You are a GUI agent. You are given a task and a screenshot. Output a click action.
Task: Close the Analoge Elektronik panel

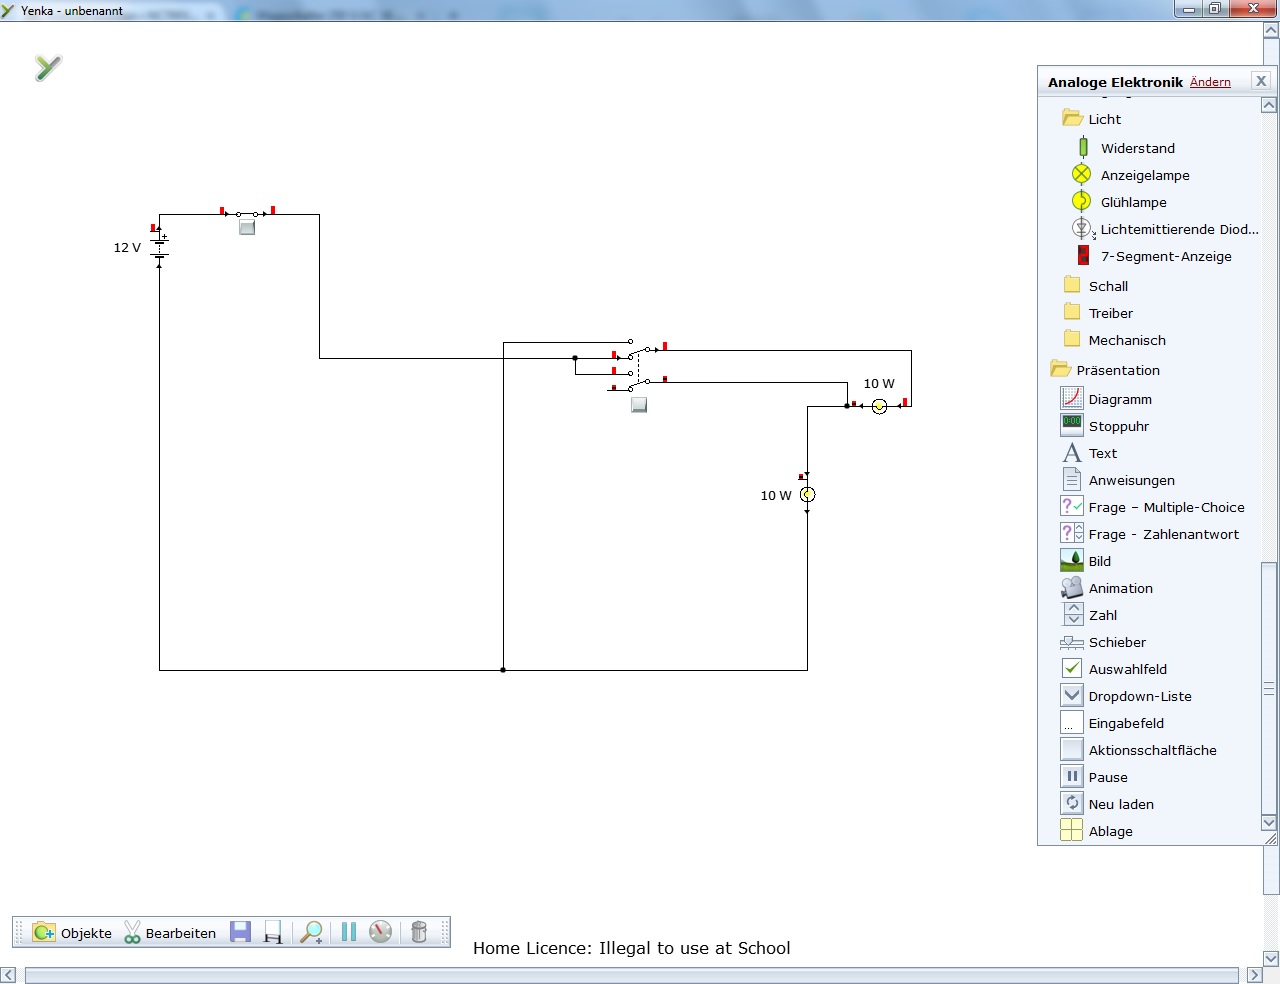pos(1261,81)
